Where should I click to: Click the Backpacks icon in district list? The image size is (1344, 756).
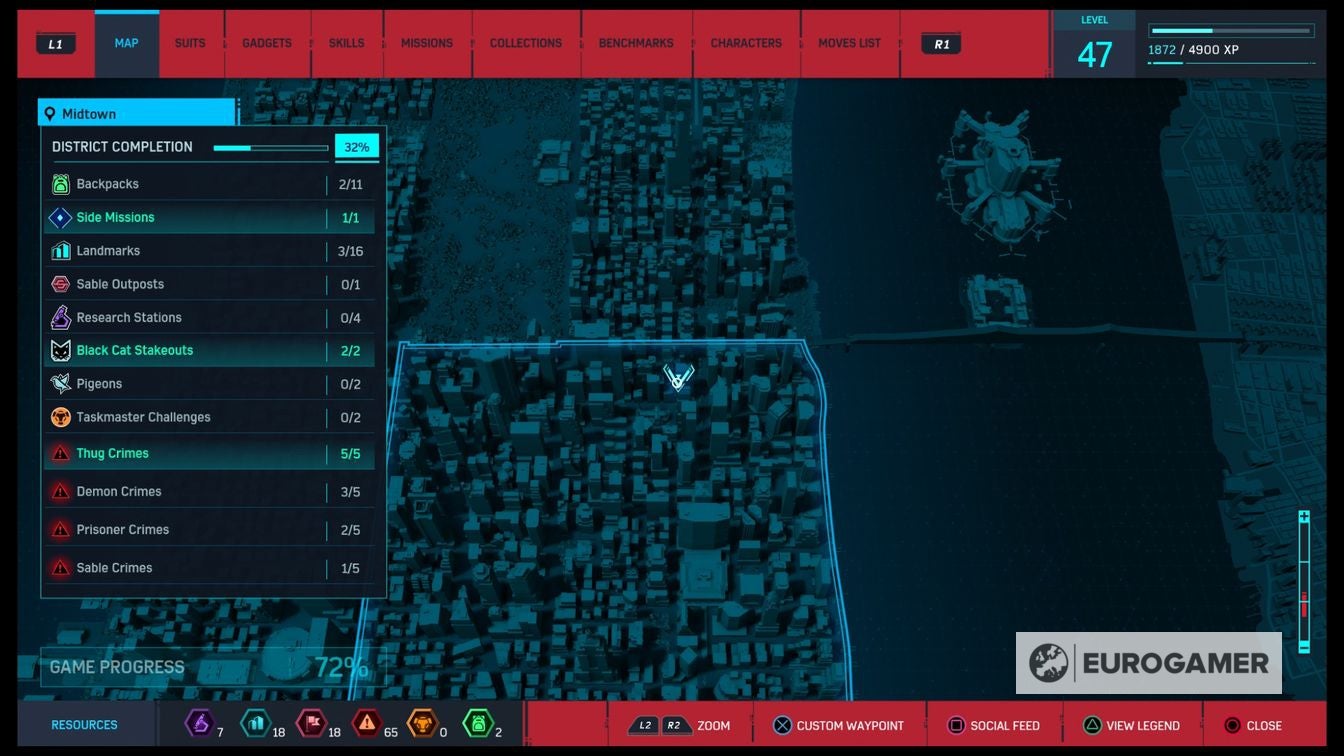click(x=60, y=184)
